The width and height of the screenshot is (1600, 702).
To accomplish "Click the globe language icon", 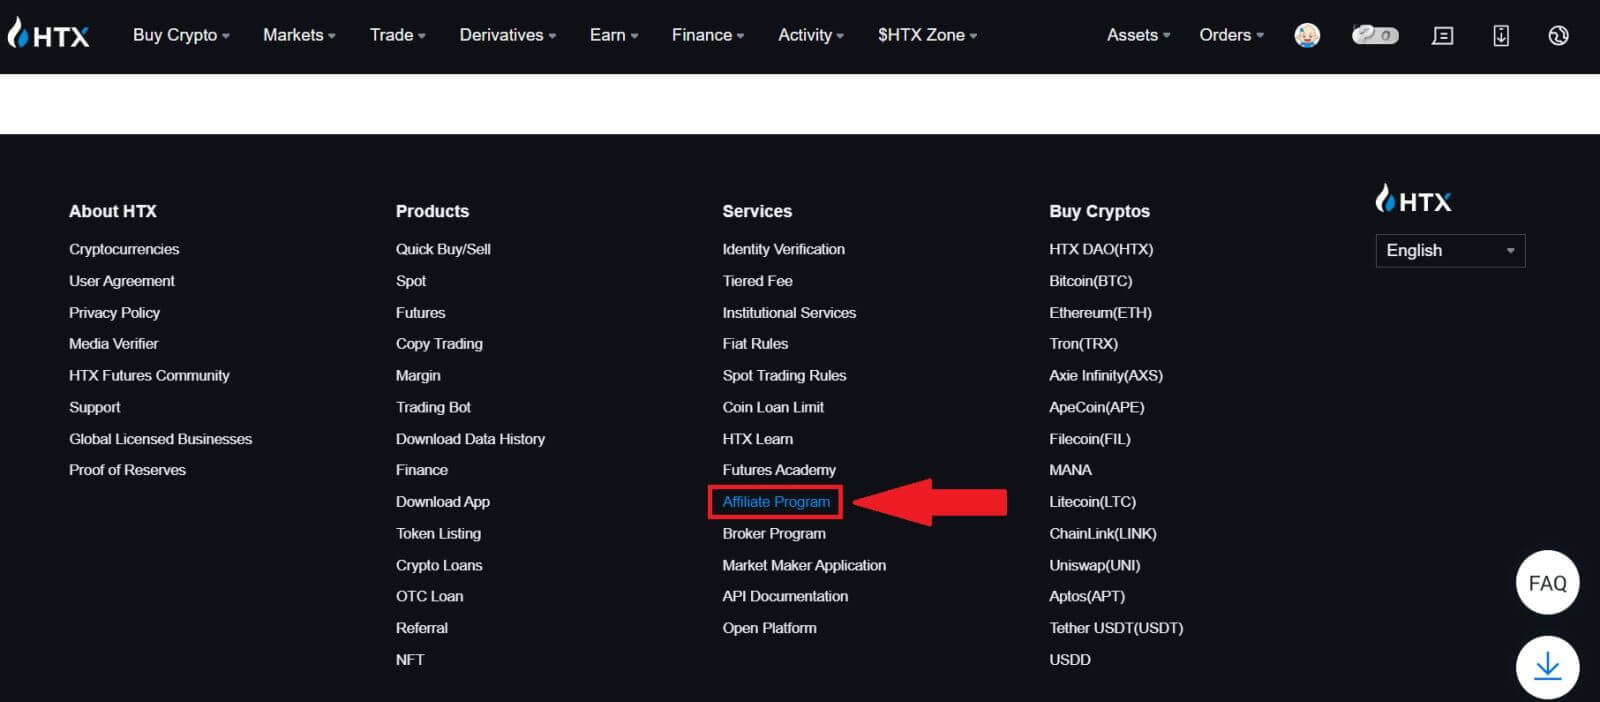I will coord(1558,35).
